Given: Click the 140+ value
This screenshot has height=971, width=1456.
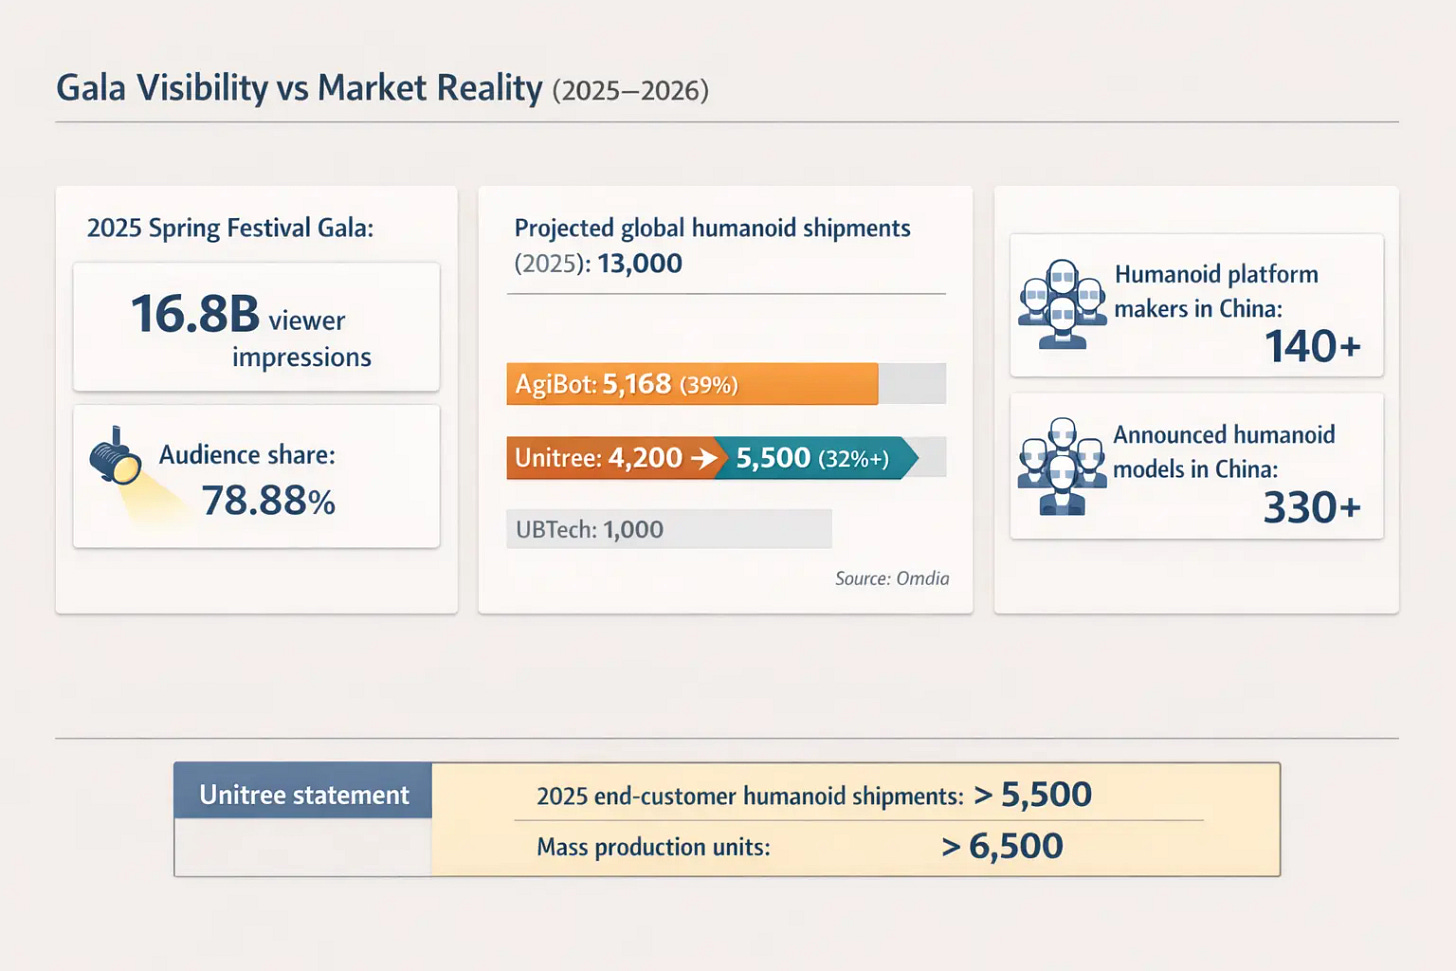Looking at the screenshot, I should [1312, 347].
